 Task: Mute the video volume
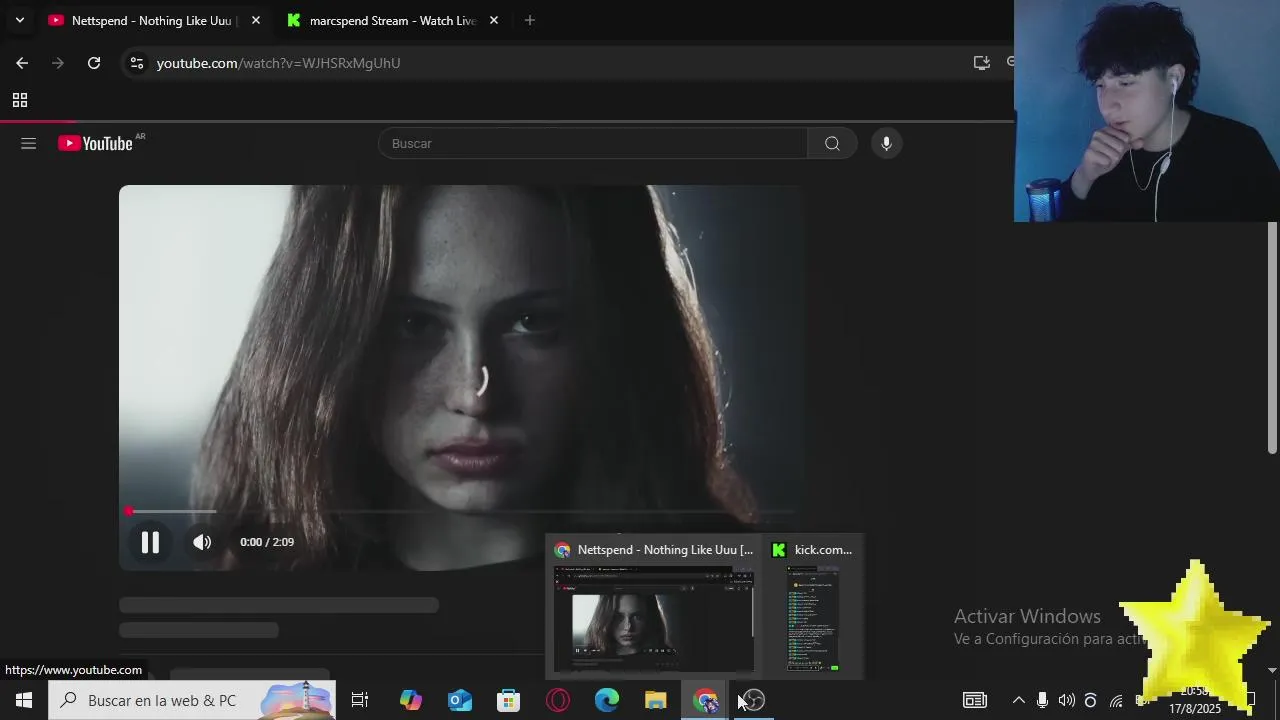[202, 542]
